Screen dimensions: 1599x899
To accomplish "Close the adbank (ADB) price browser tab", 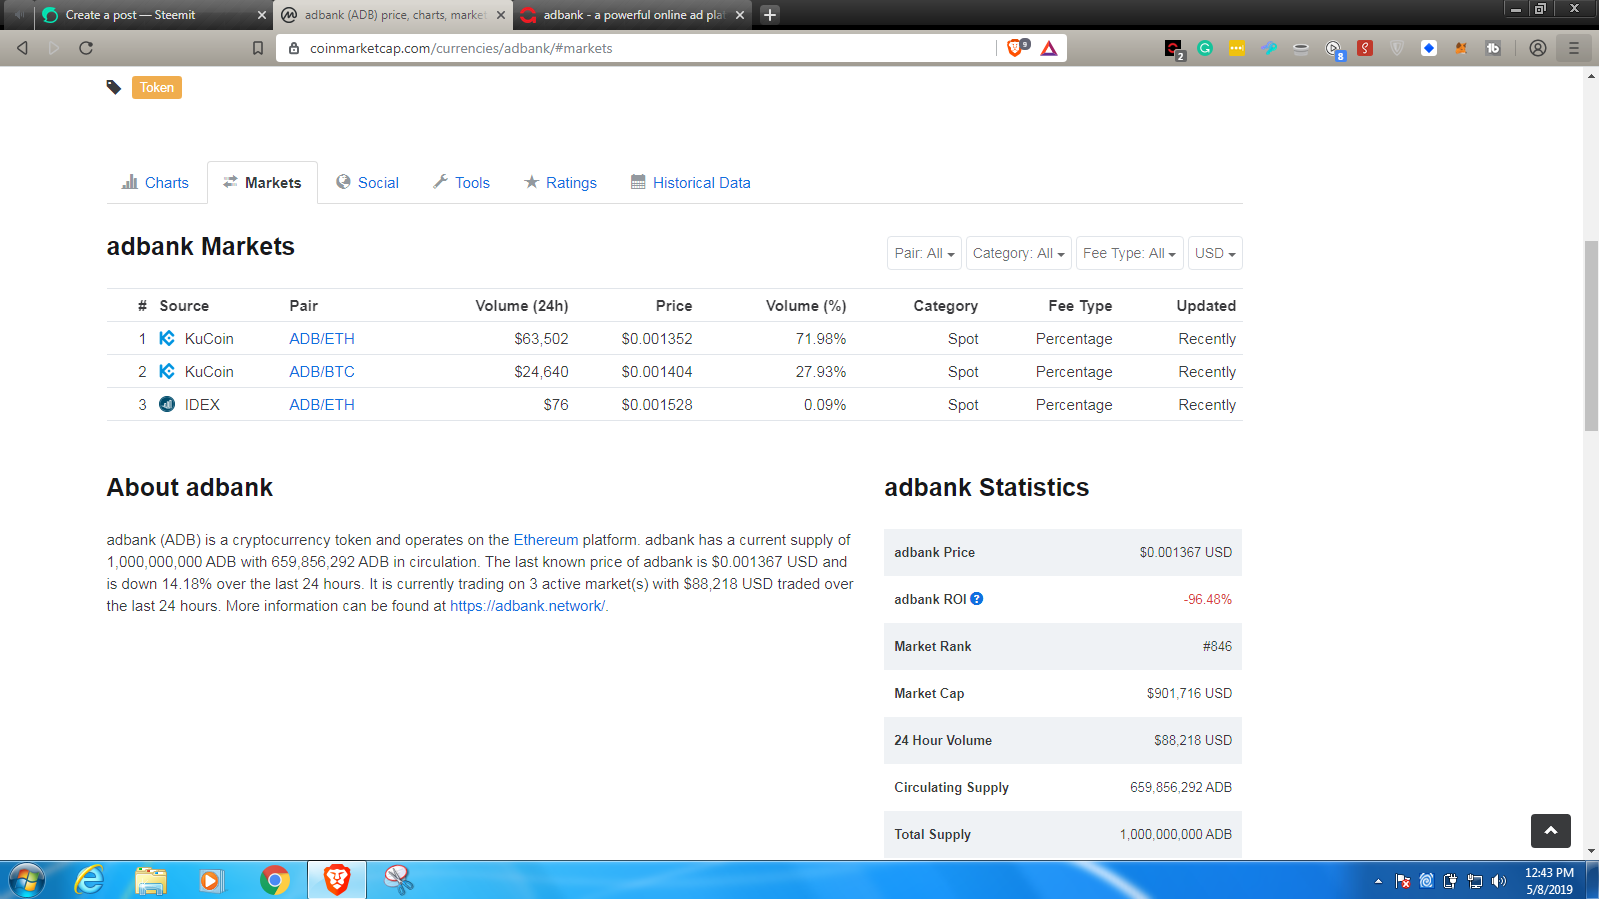I will pyautogui.click(x=501, y=15).
